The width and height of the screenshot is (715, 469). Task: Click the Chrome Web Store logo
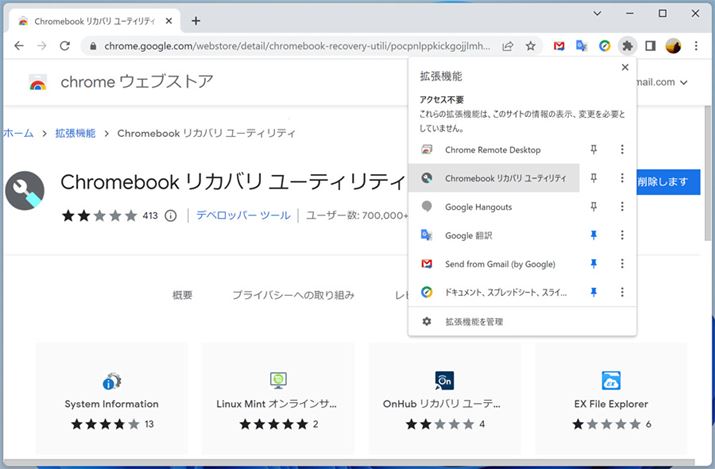point(38,82)
